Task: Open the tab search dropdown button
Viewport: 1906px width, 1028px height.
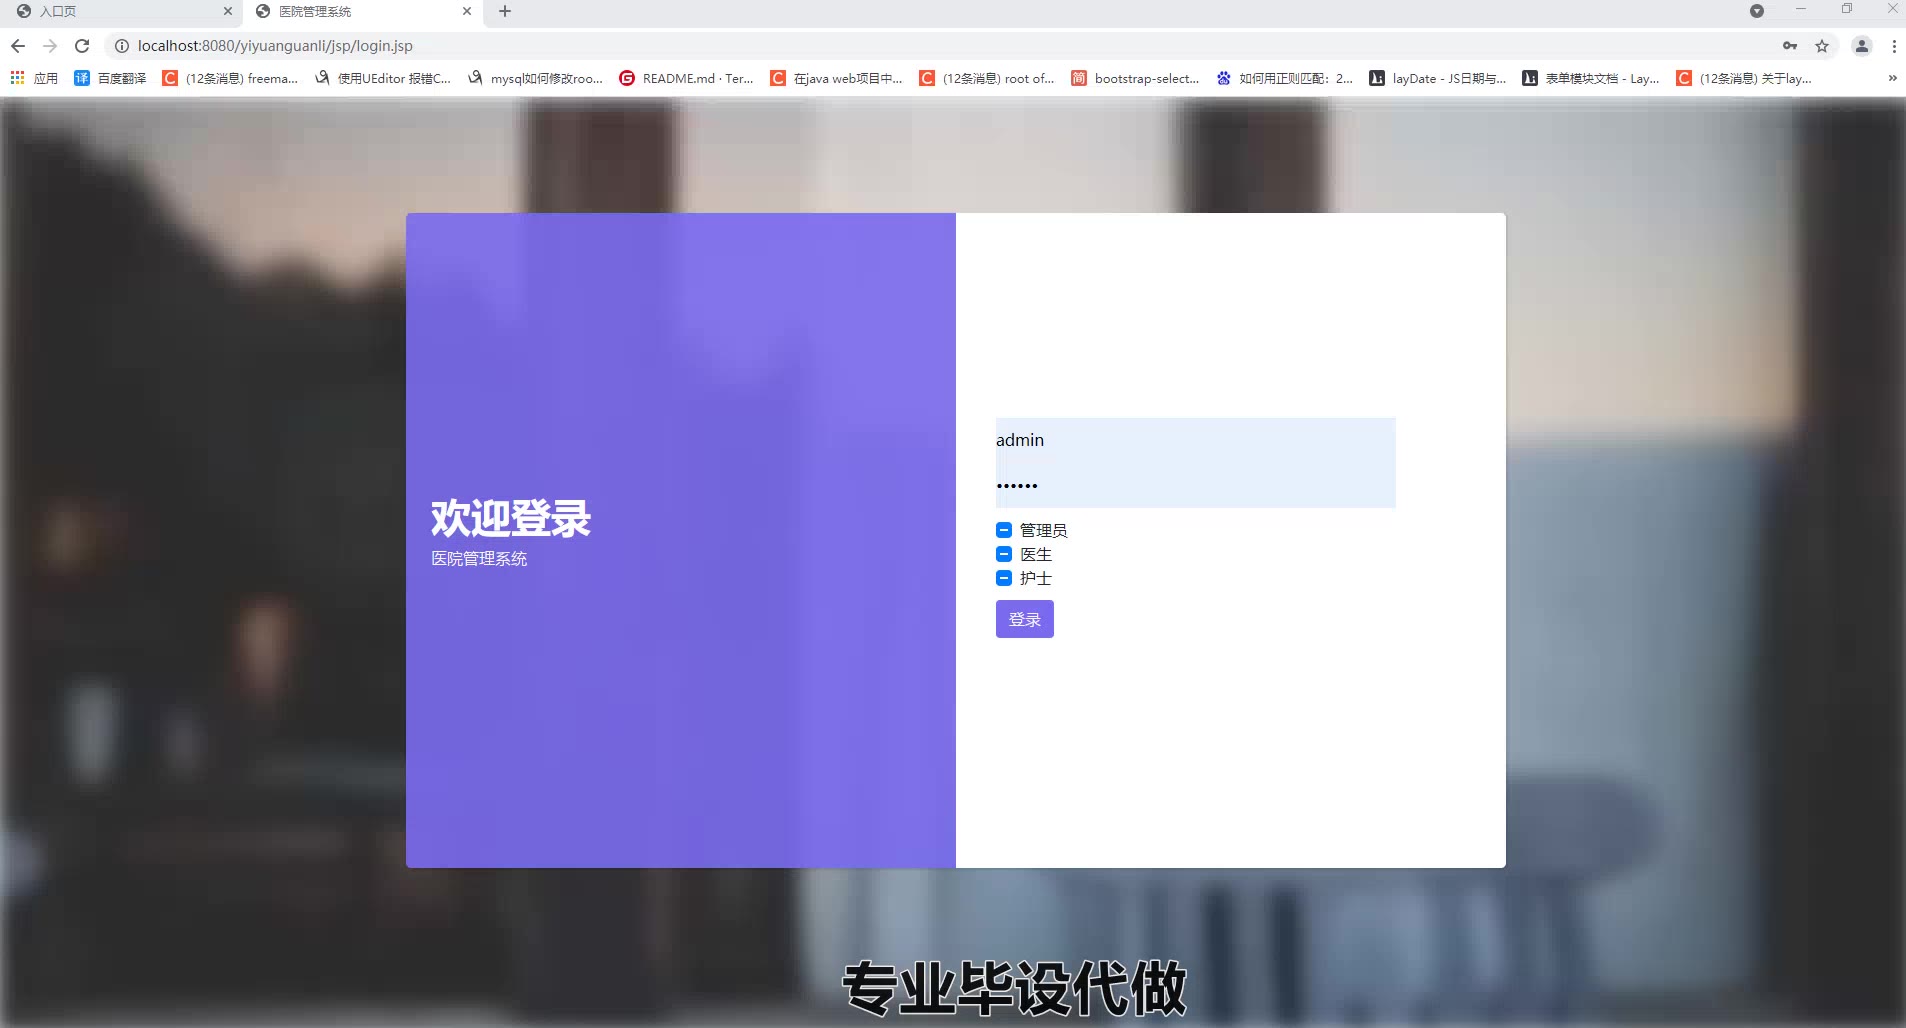Action: click(1757, 11)
